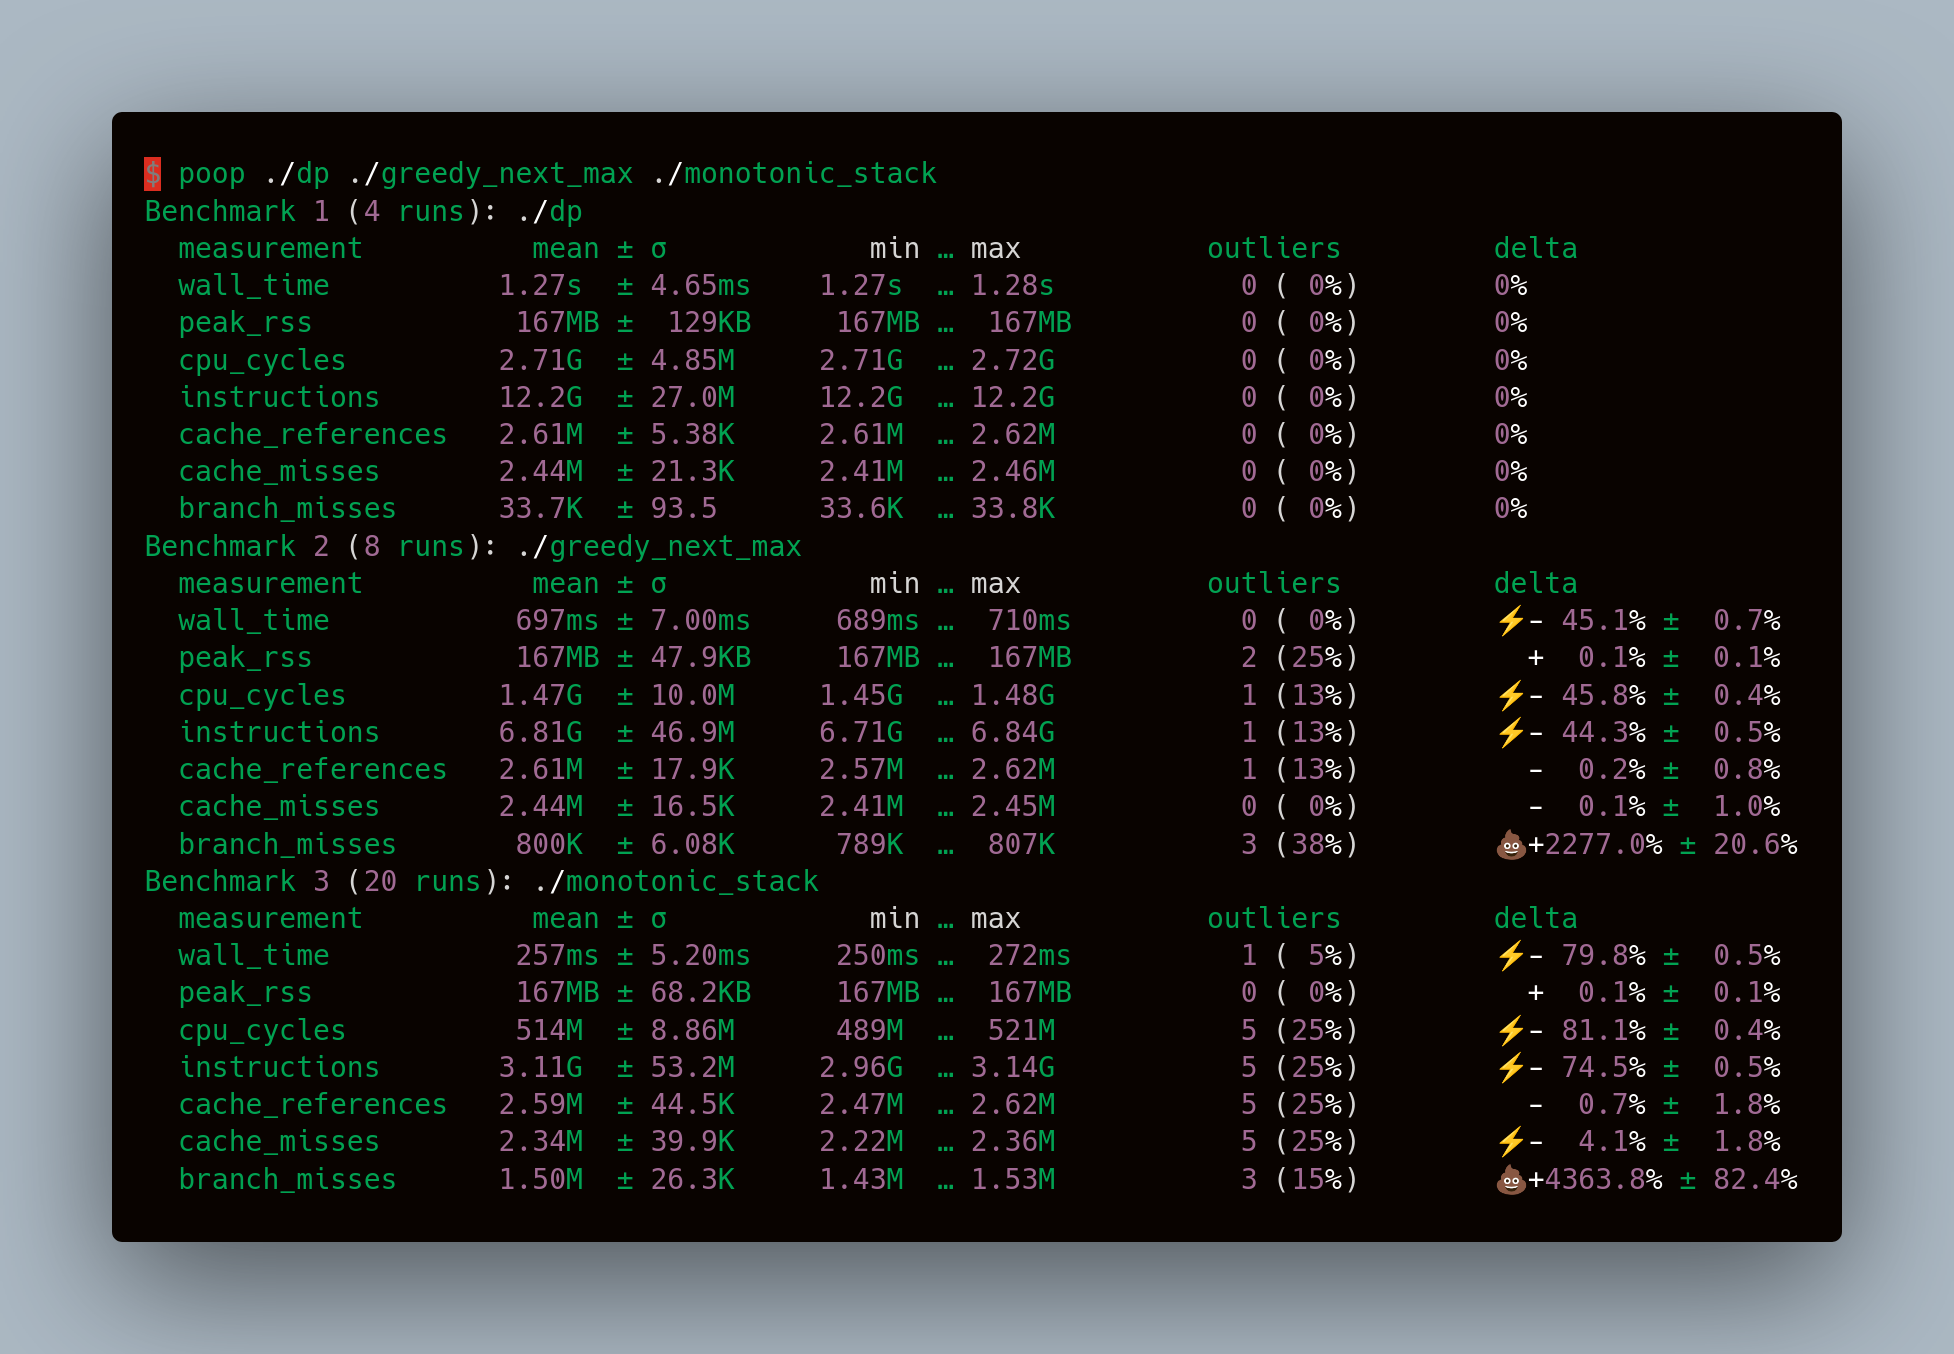Click 1.50M branch_misses mean value
The width and height of the screenshot is (1954, 1354).
[540, 1180]
